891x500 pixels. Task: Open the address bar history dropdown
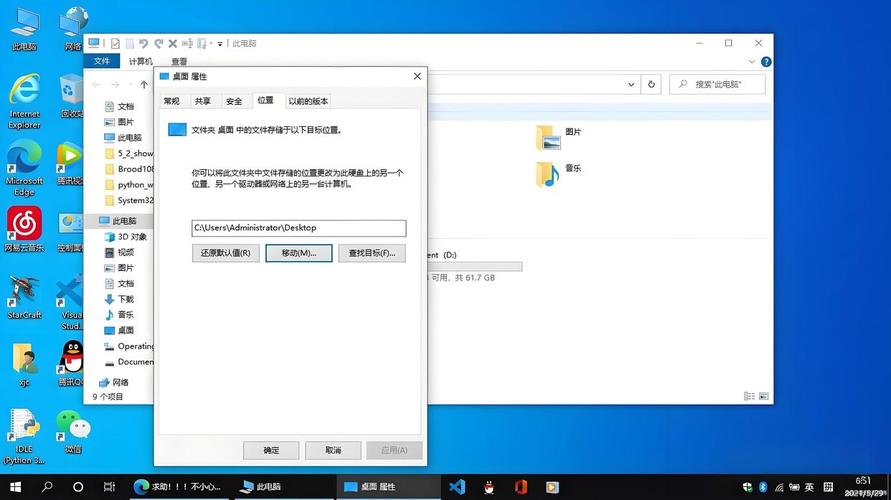[631, 84]
